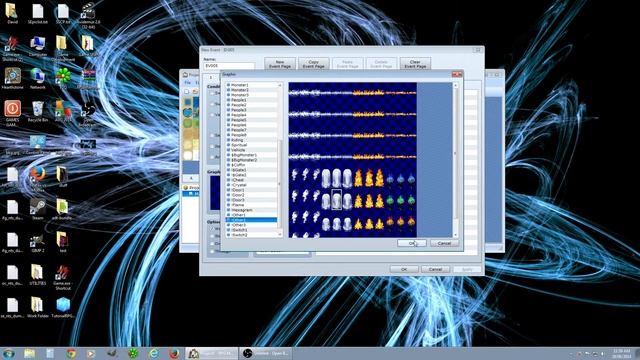The width and height of the screenshot is (640, 360).
Task: Open the Windows Start menu
Action: [x=9, y=353]
